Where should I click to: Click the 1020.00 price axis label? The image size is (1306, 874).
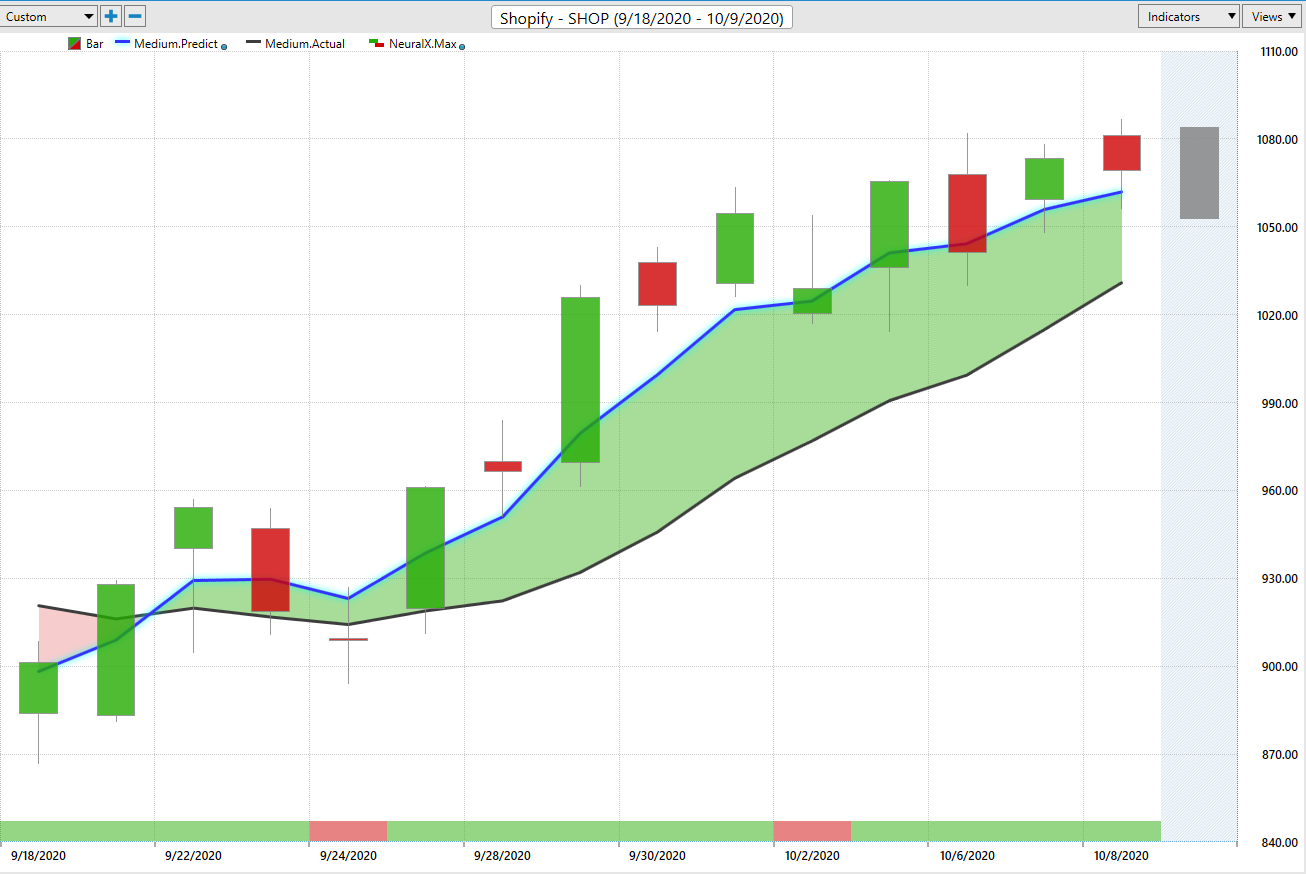click(1276, 316)
